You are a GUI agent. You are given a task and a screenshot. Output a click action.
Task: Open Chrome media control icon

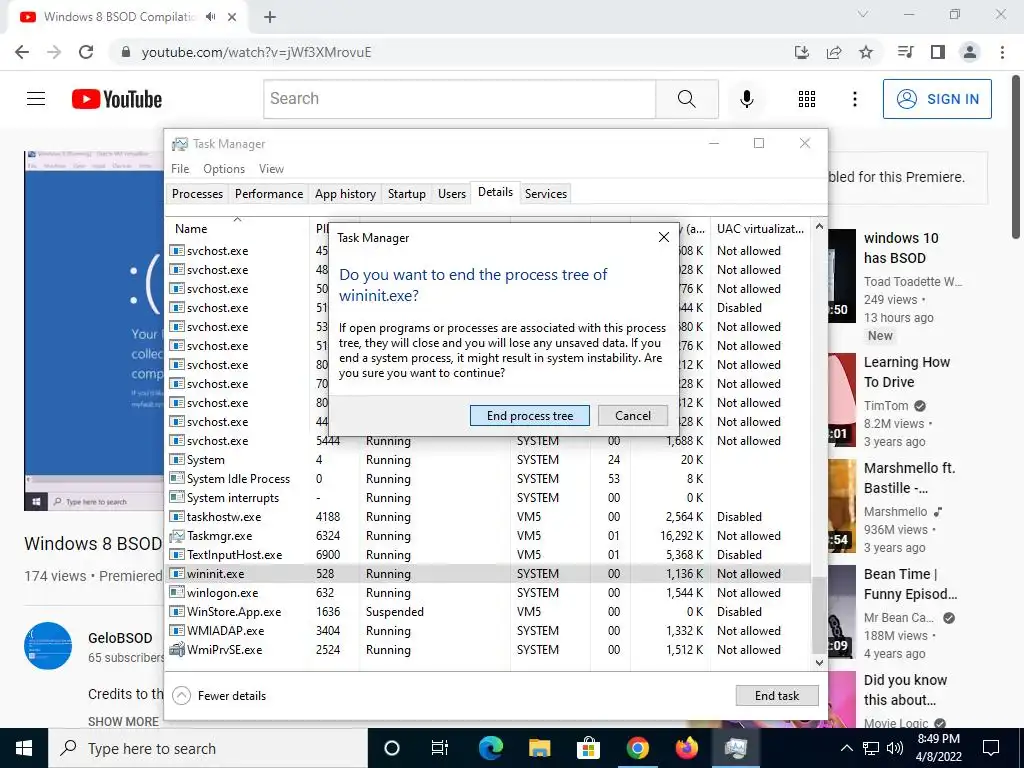905,52
